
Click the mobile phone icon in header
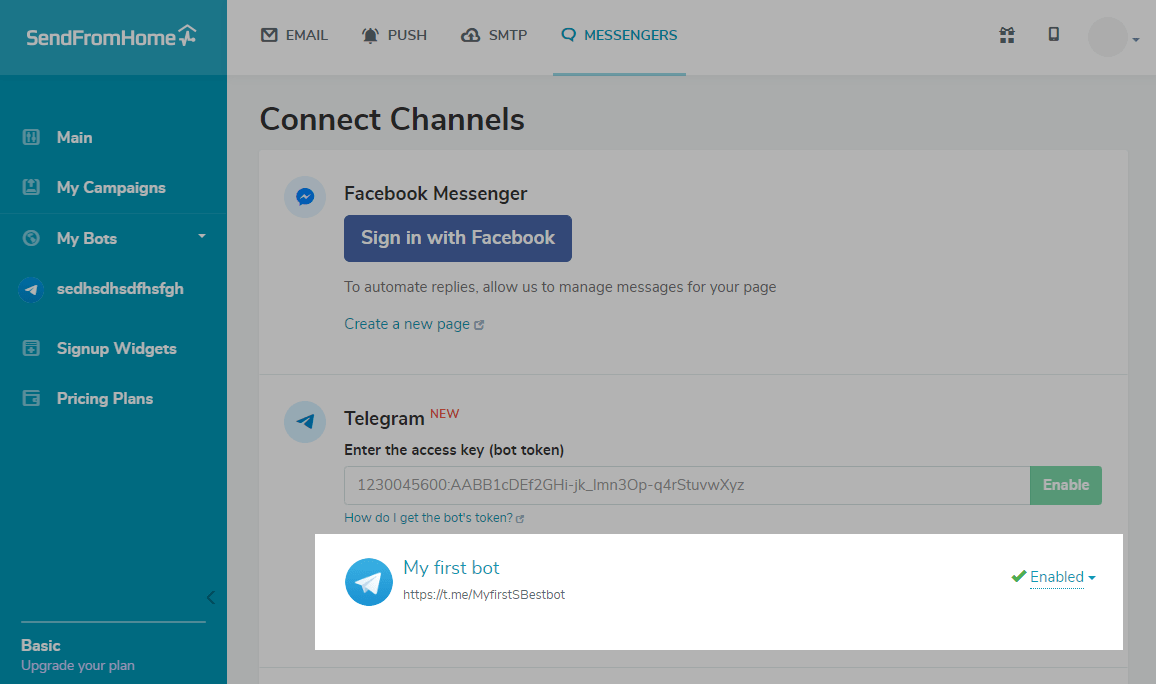pos(1053,35)
